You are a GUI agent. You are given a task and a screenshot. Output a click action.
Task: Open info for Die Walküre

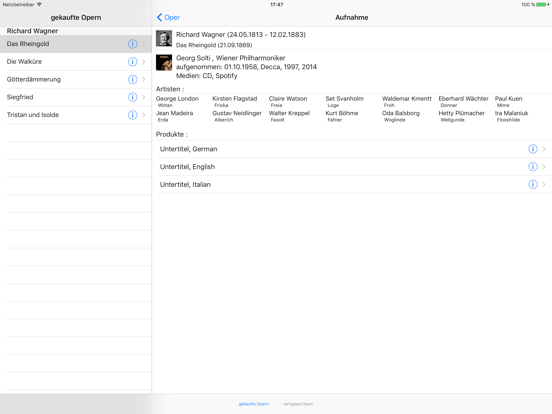tap(132, 62)
